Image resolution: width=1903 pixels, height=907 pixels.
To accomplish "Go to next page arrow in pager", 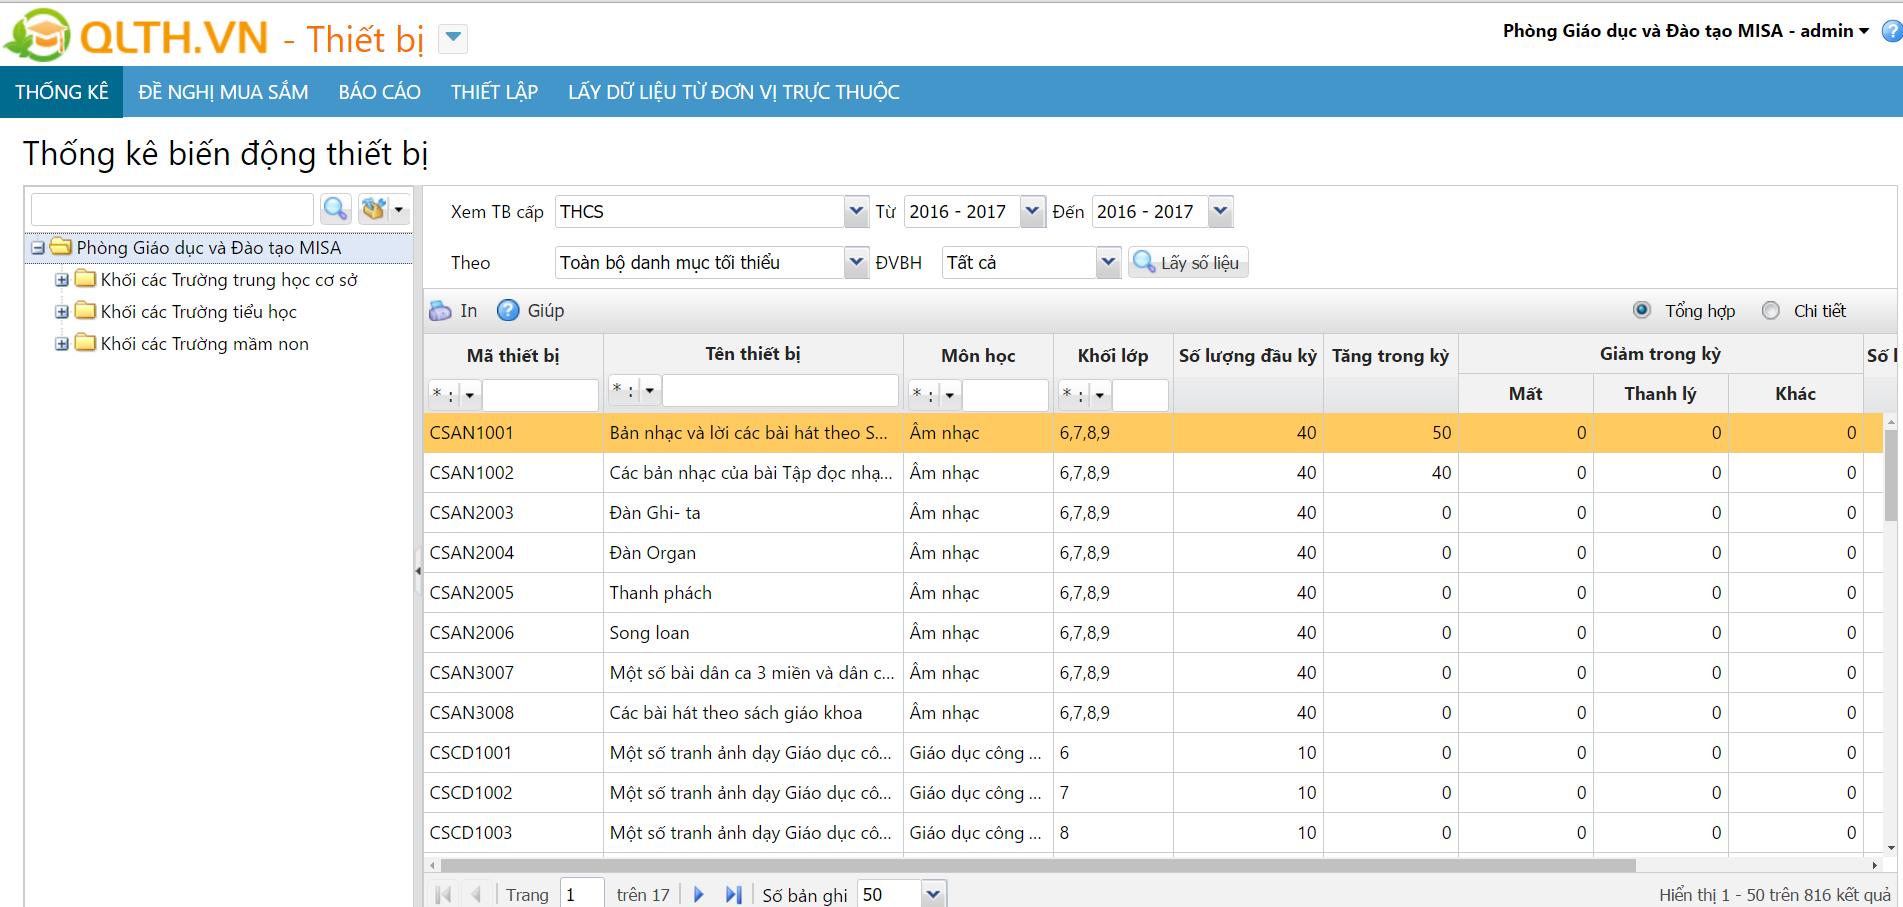I will [x=699, y=895].
